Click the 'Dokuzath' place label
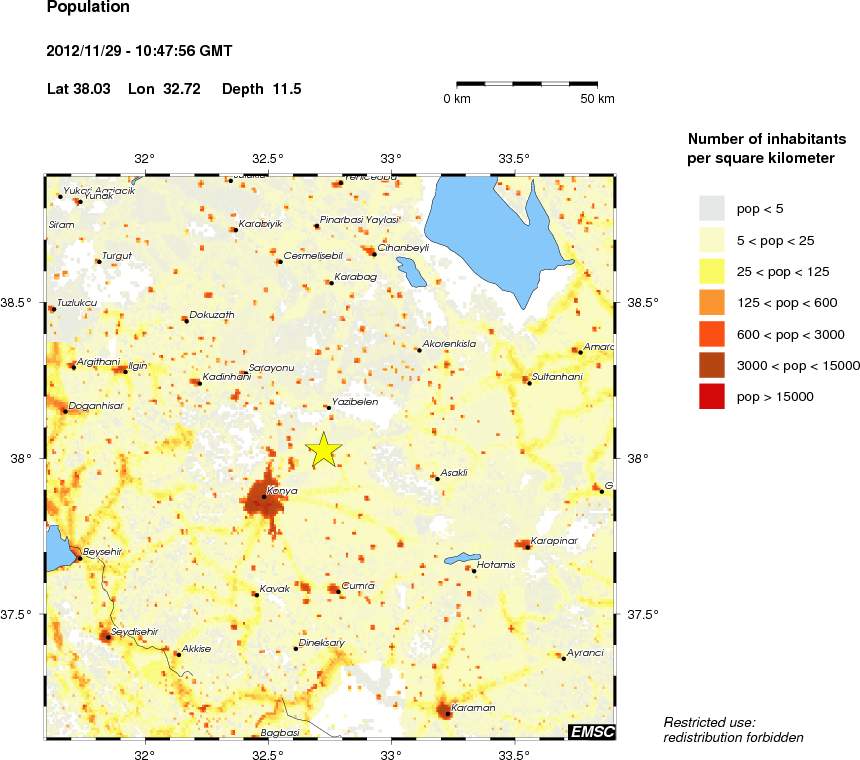 click(x=212, y=315)
